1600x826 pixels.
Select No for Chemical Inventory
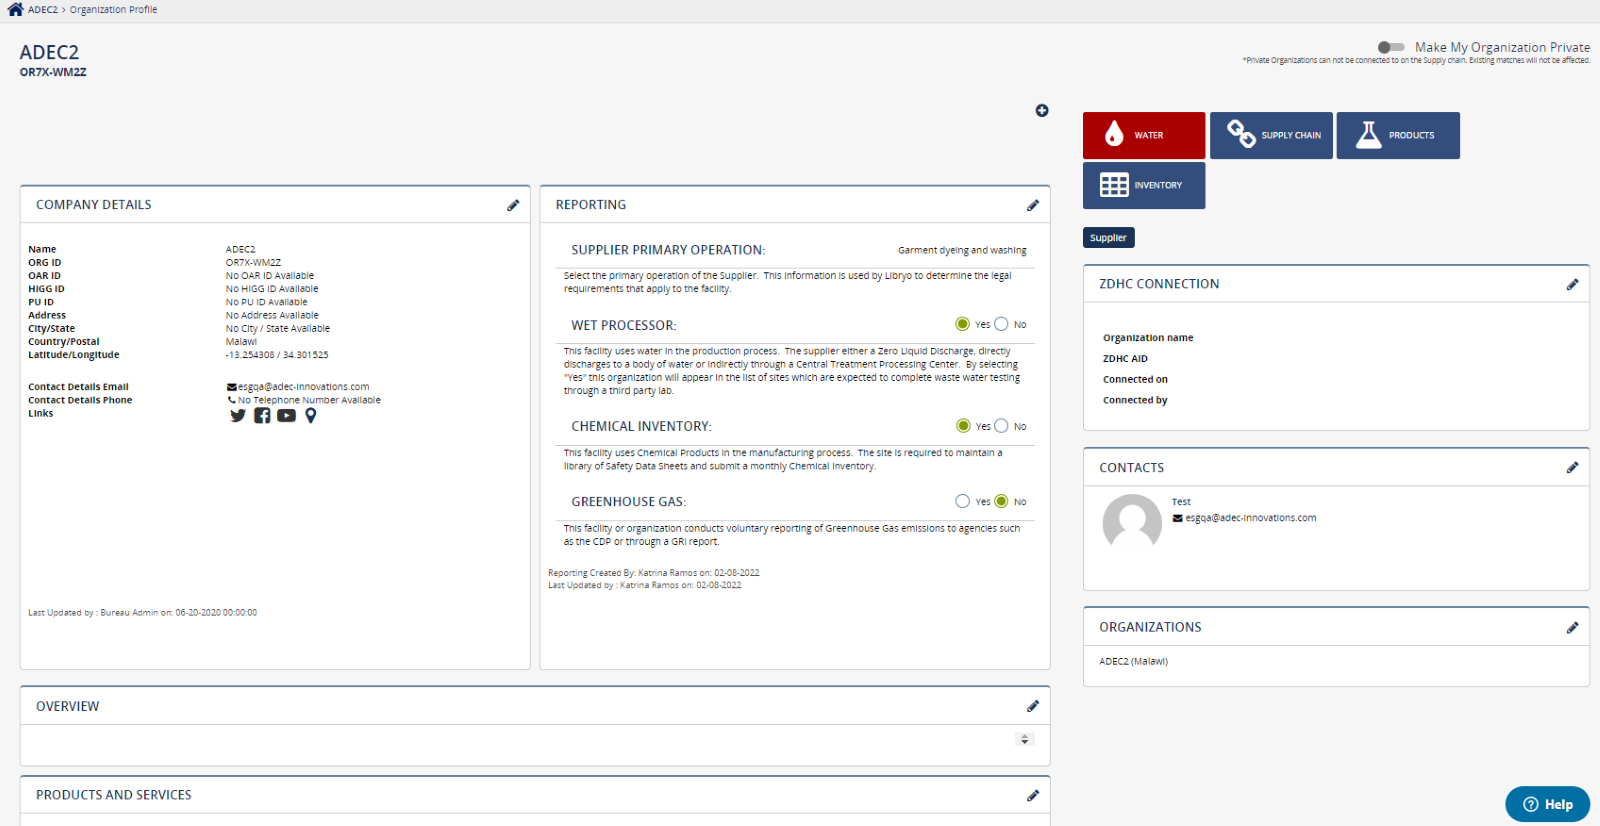(x=1001, y=426)
